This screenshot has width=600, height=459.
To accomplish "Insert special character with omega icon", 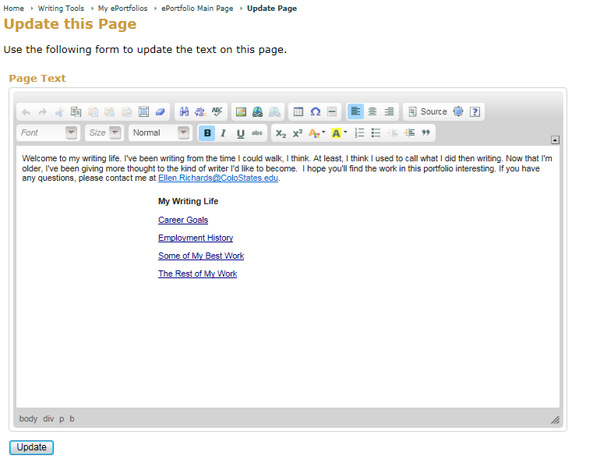I will point(315,112).
